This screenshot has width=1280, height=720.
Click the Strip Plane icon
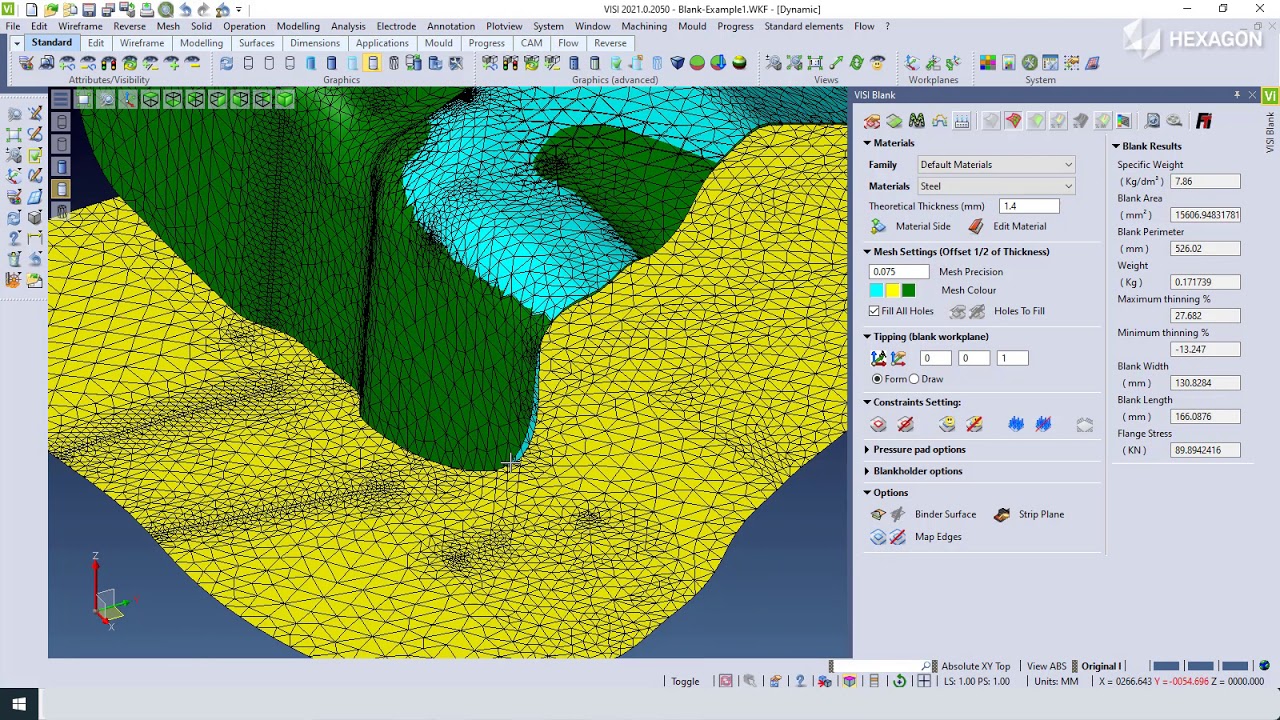[x=1002, y=514]
